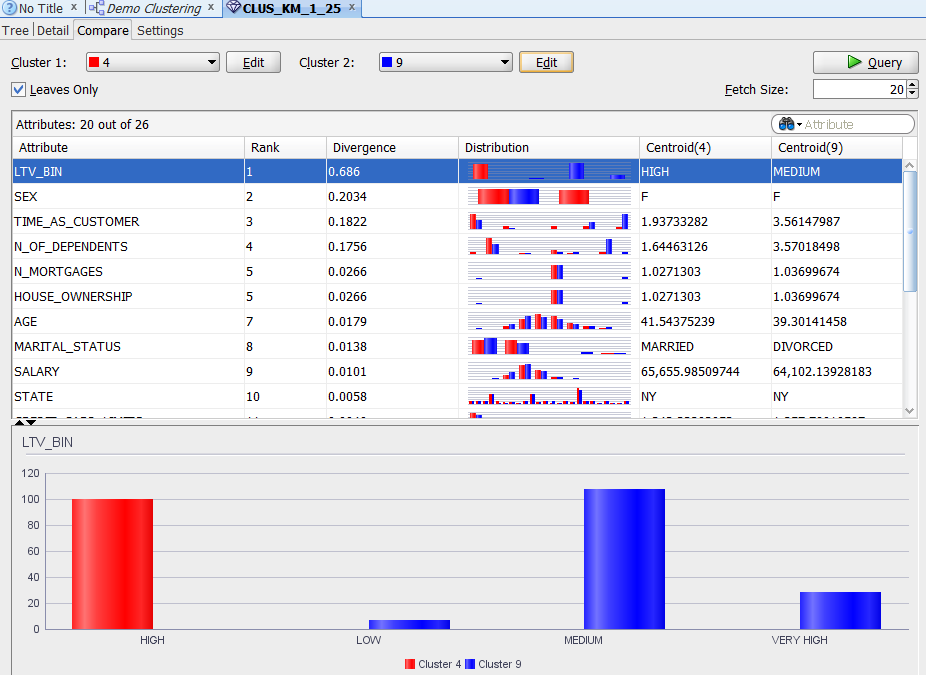Screen dimensions: 926x675
Task: Close the No Title tab
Action: pos(73,8)
